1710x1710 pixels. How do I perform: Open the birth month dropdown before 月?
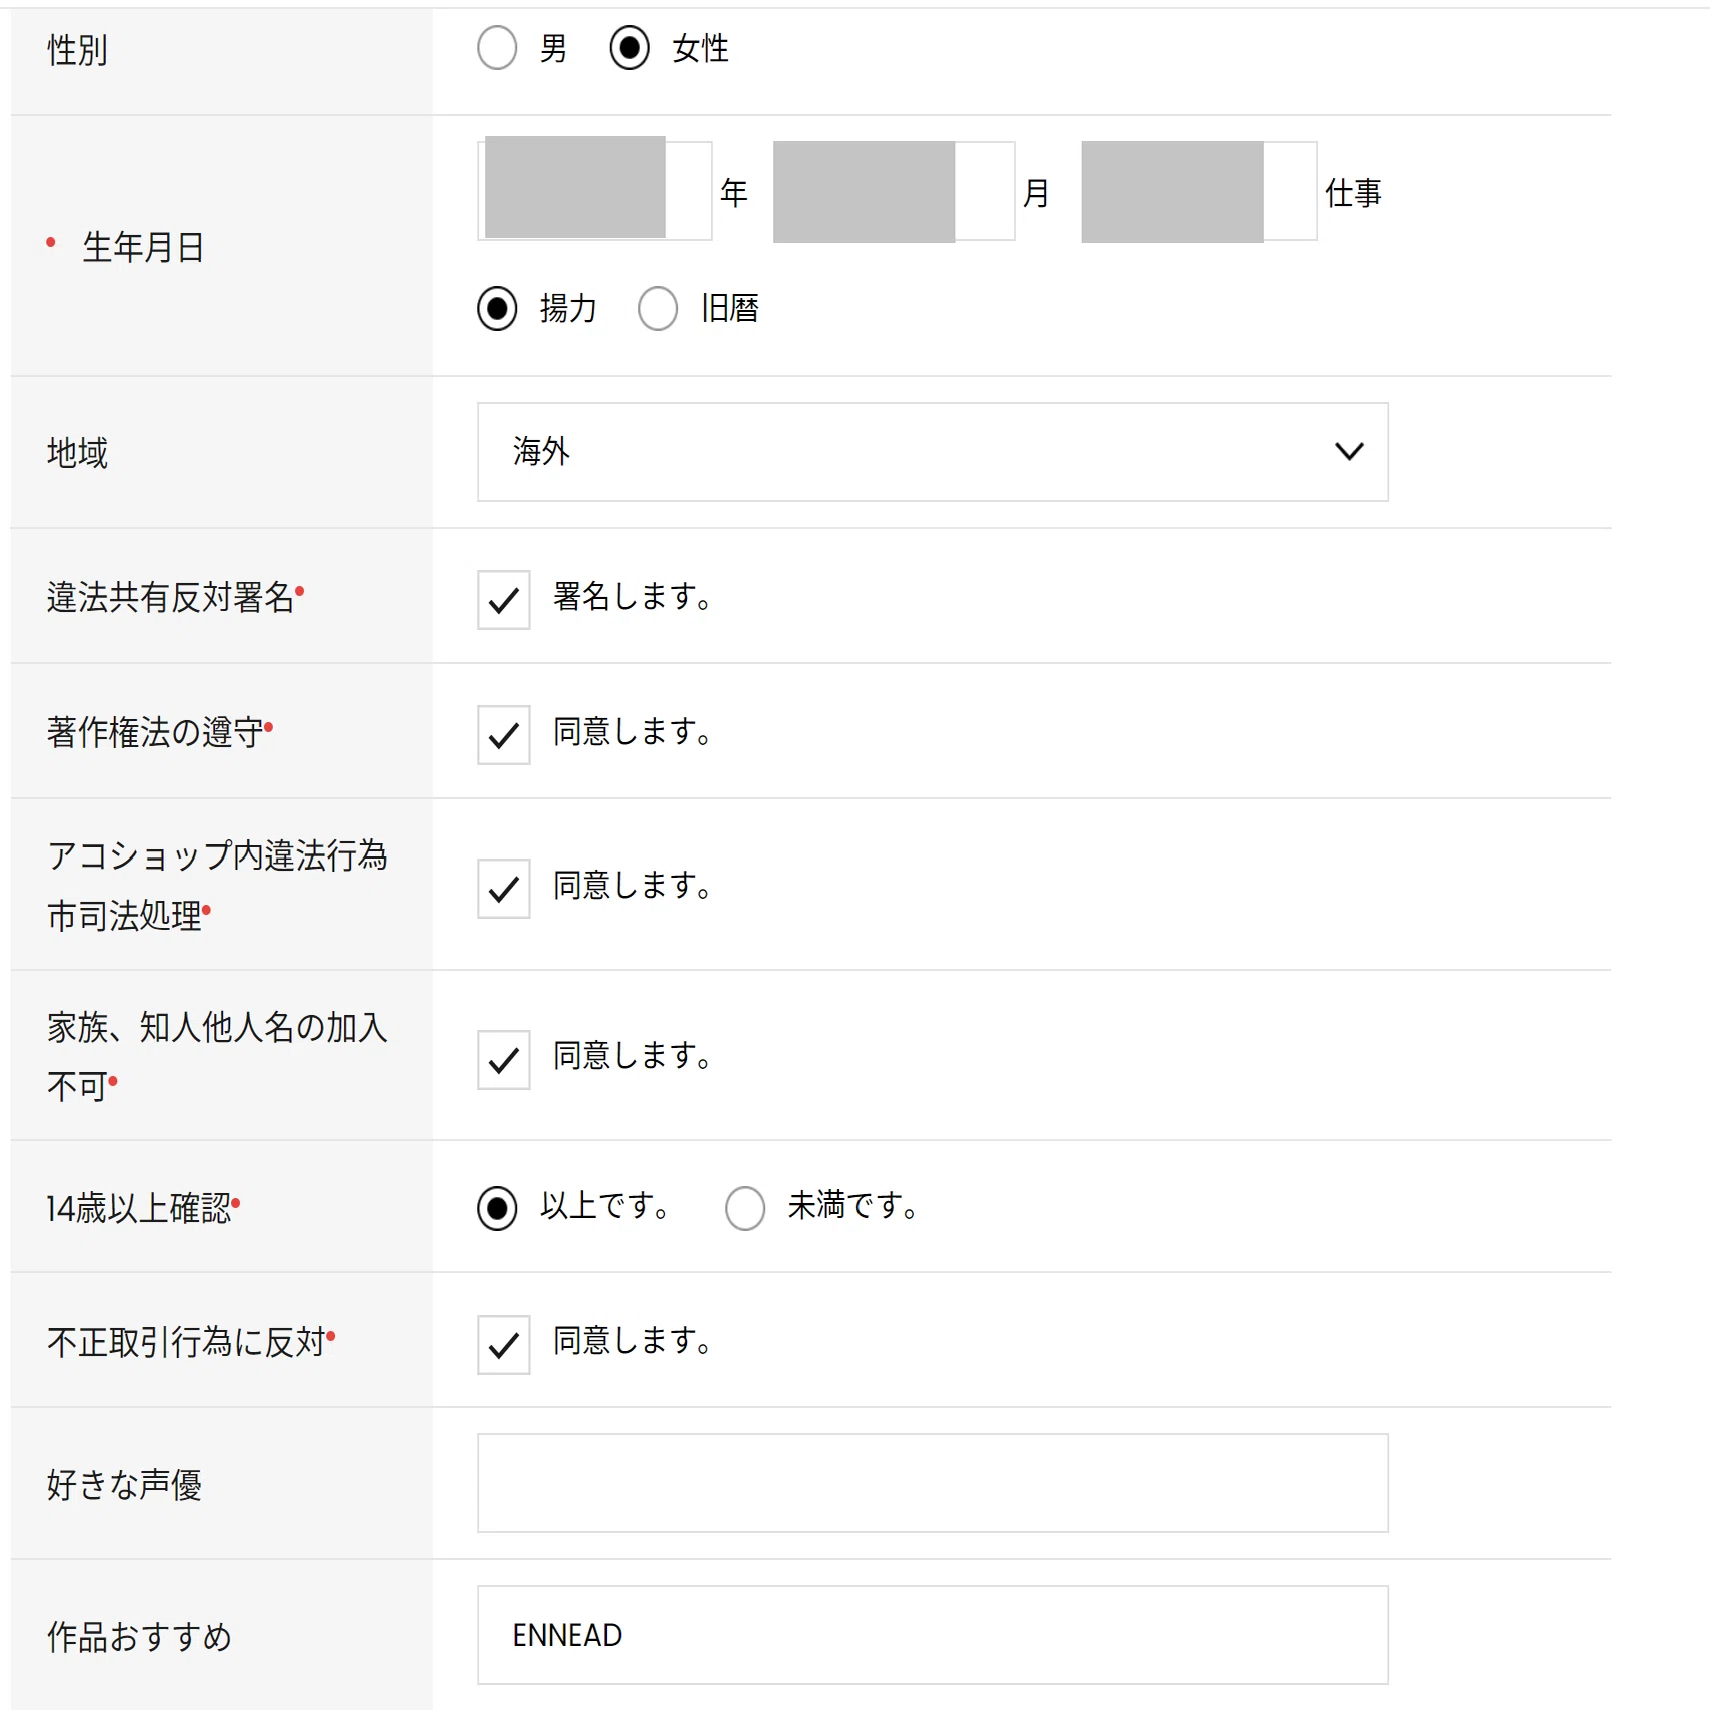point(894,191)
